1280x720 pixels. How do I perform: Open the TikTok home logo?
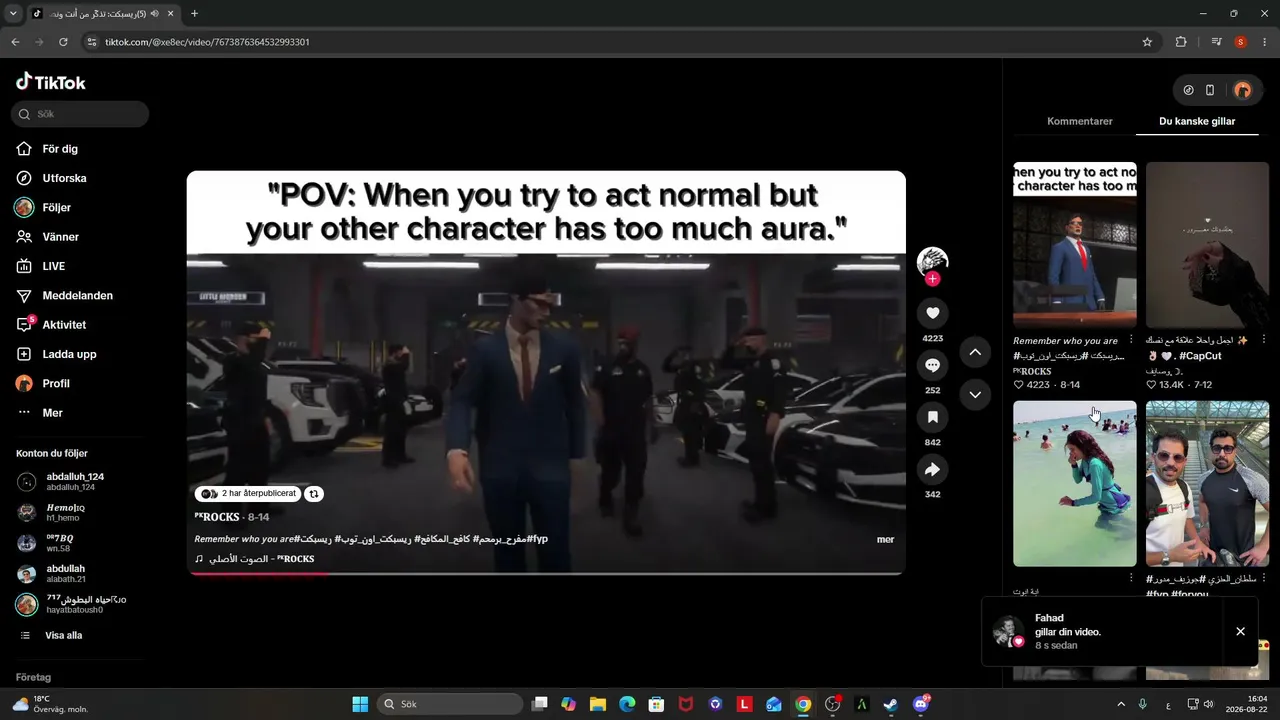point(50,82)
